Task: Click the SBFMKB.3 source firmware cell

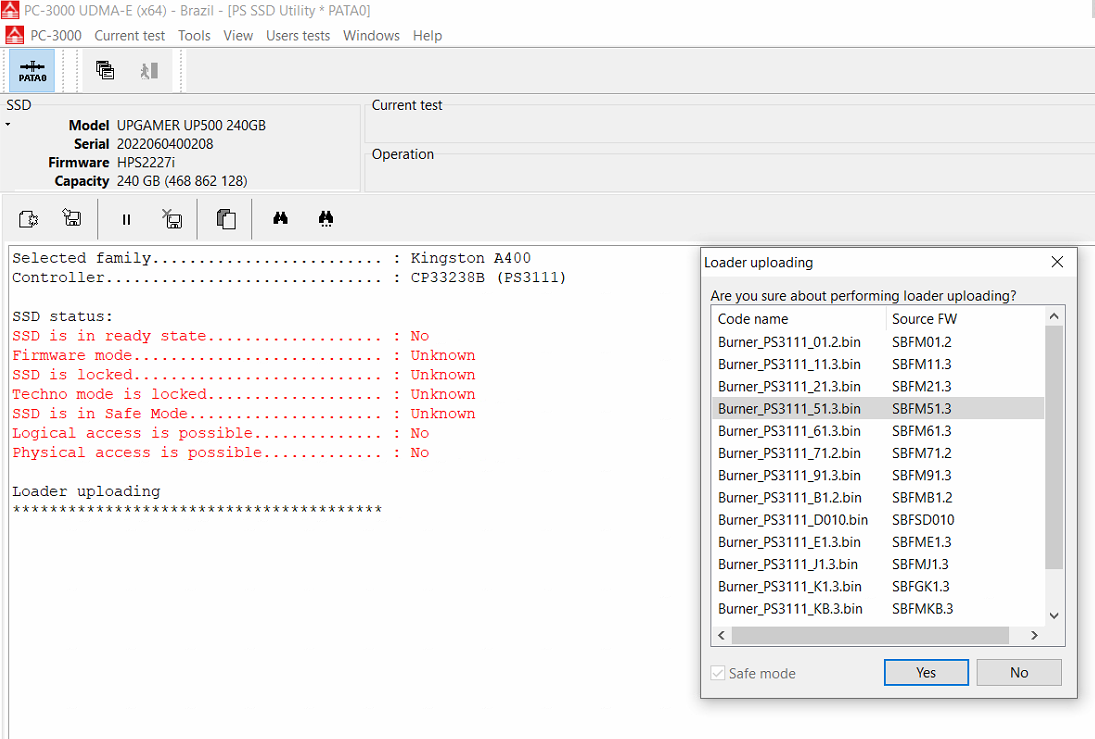Action: pyautogui.click(x=923, y=609)
